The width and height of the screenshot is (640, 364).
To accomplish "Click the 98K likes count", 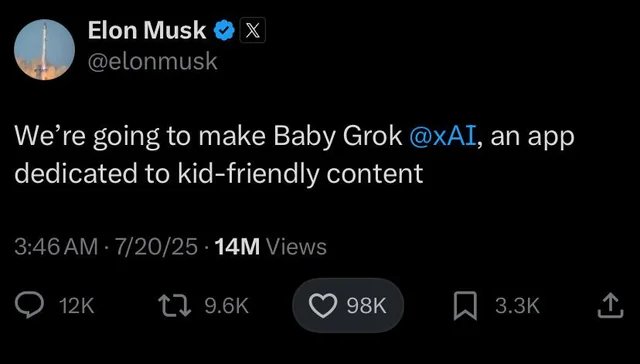I will pyautogui.click(x=367, y=306).
